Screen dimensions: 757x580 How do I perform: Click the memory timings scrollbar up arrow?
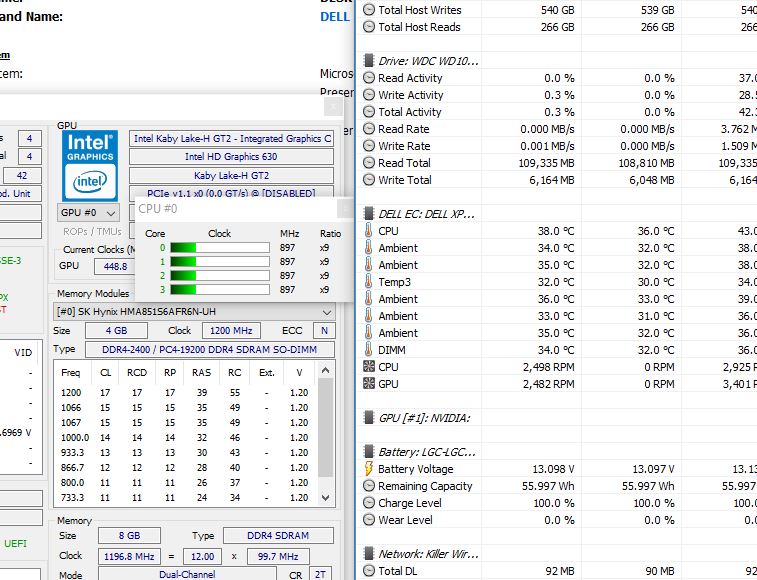[325, 371]
